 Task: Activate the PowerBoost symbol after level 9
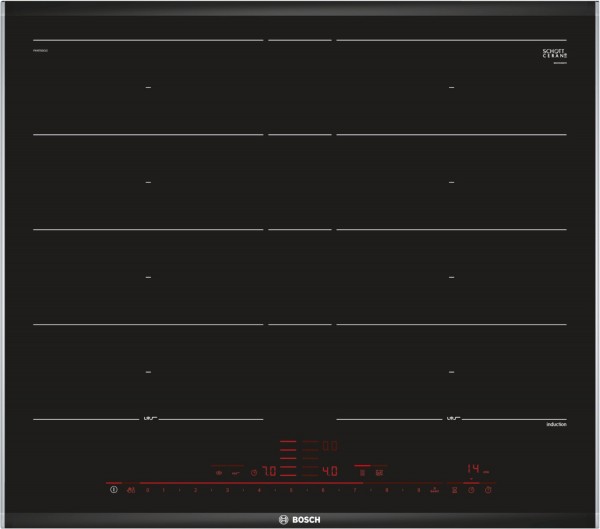coord(435,490)
